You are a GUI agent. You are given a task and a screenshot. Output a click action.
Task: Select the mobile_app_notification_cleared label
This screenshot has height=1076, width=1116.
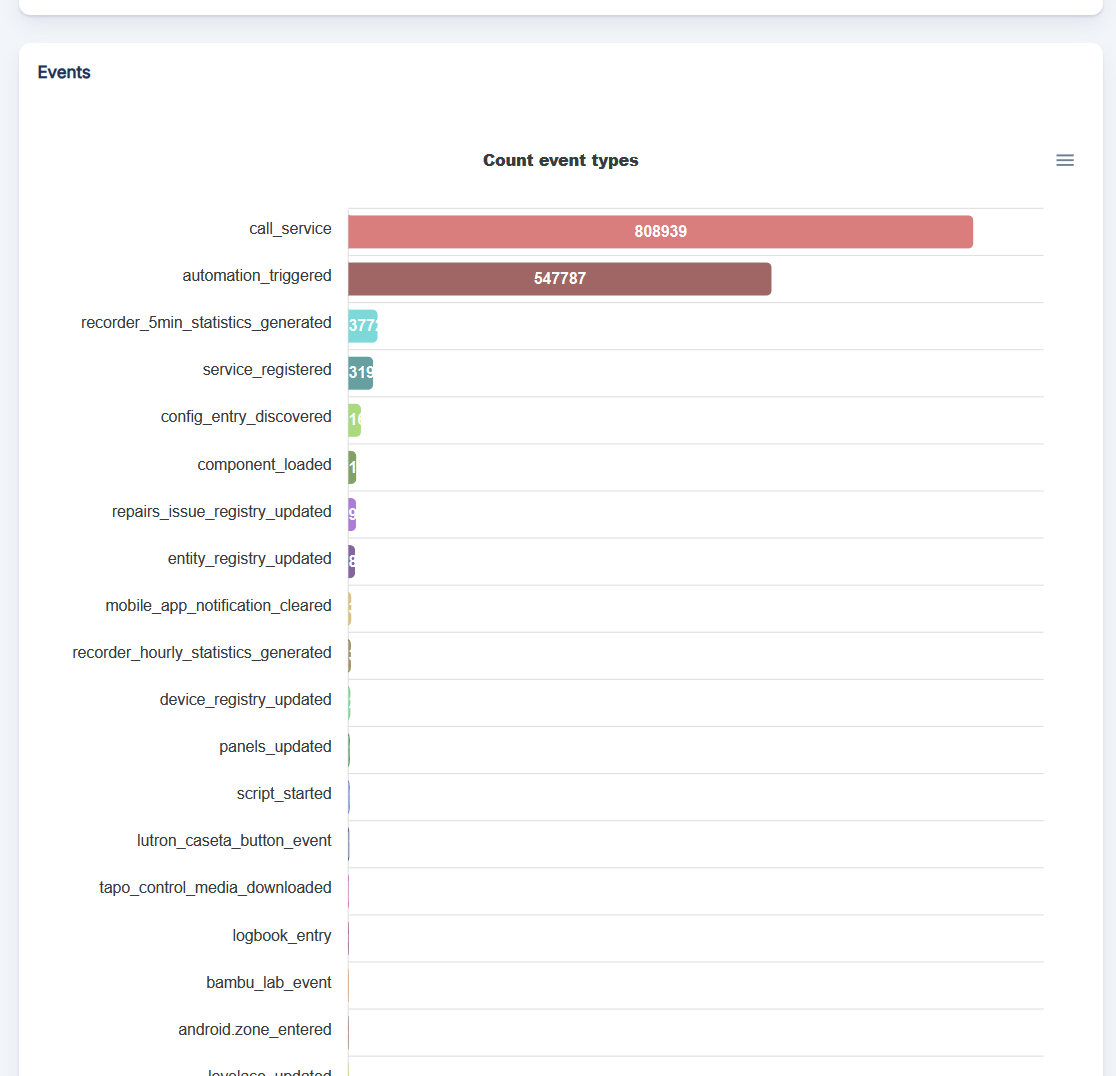(219, 605)
